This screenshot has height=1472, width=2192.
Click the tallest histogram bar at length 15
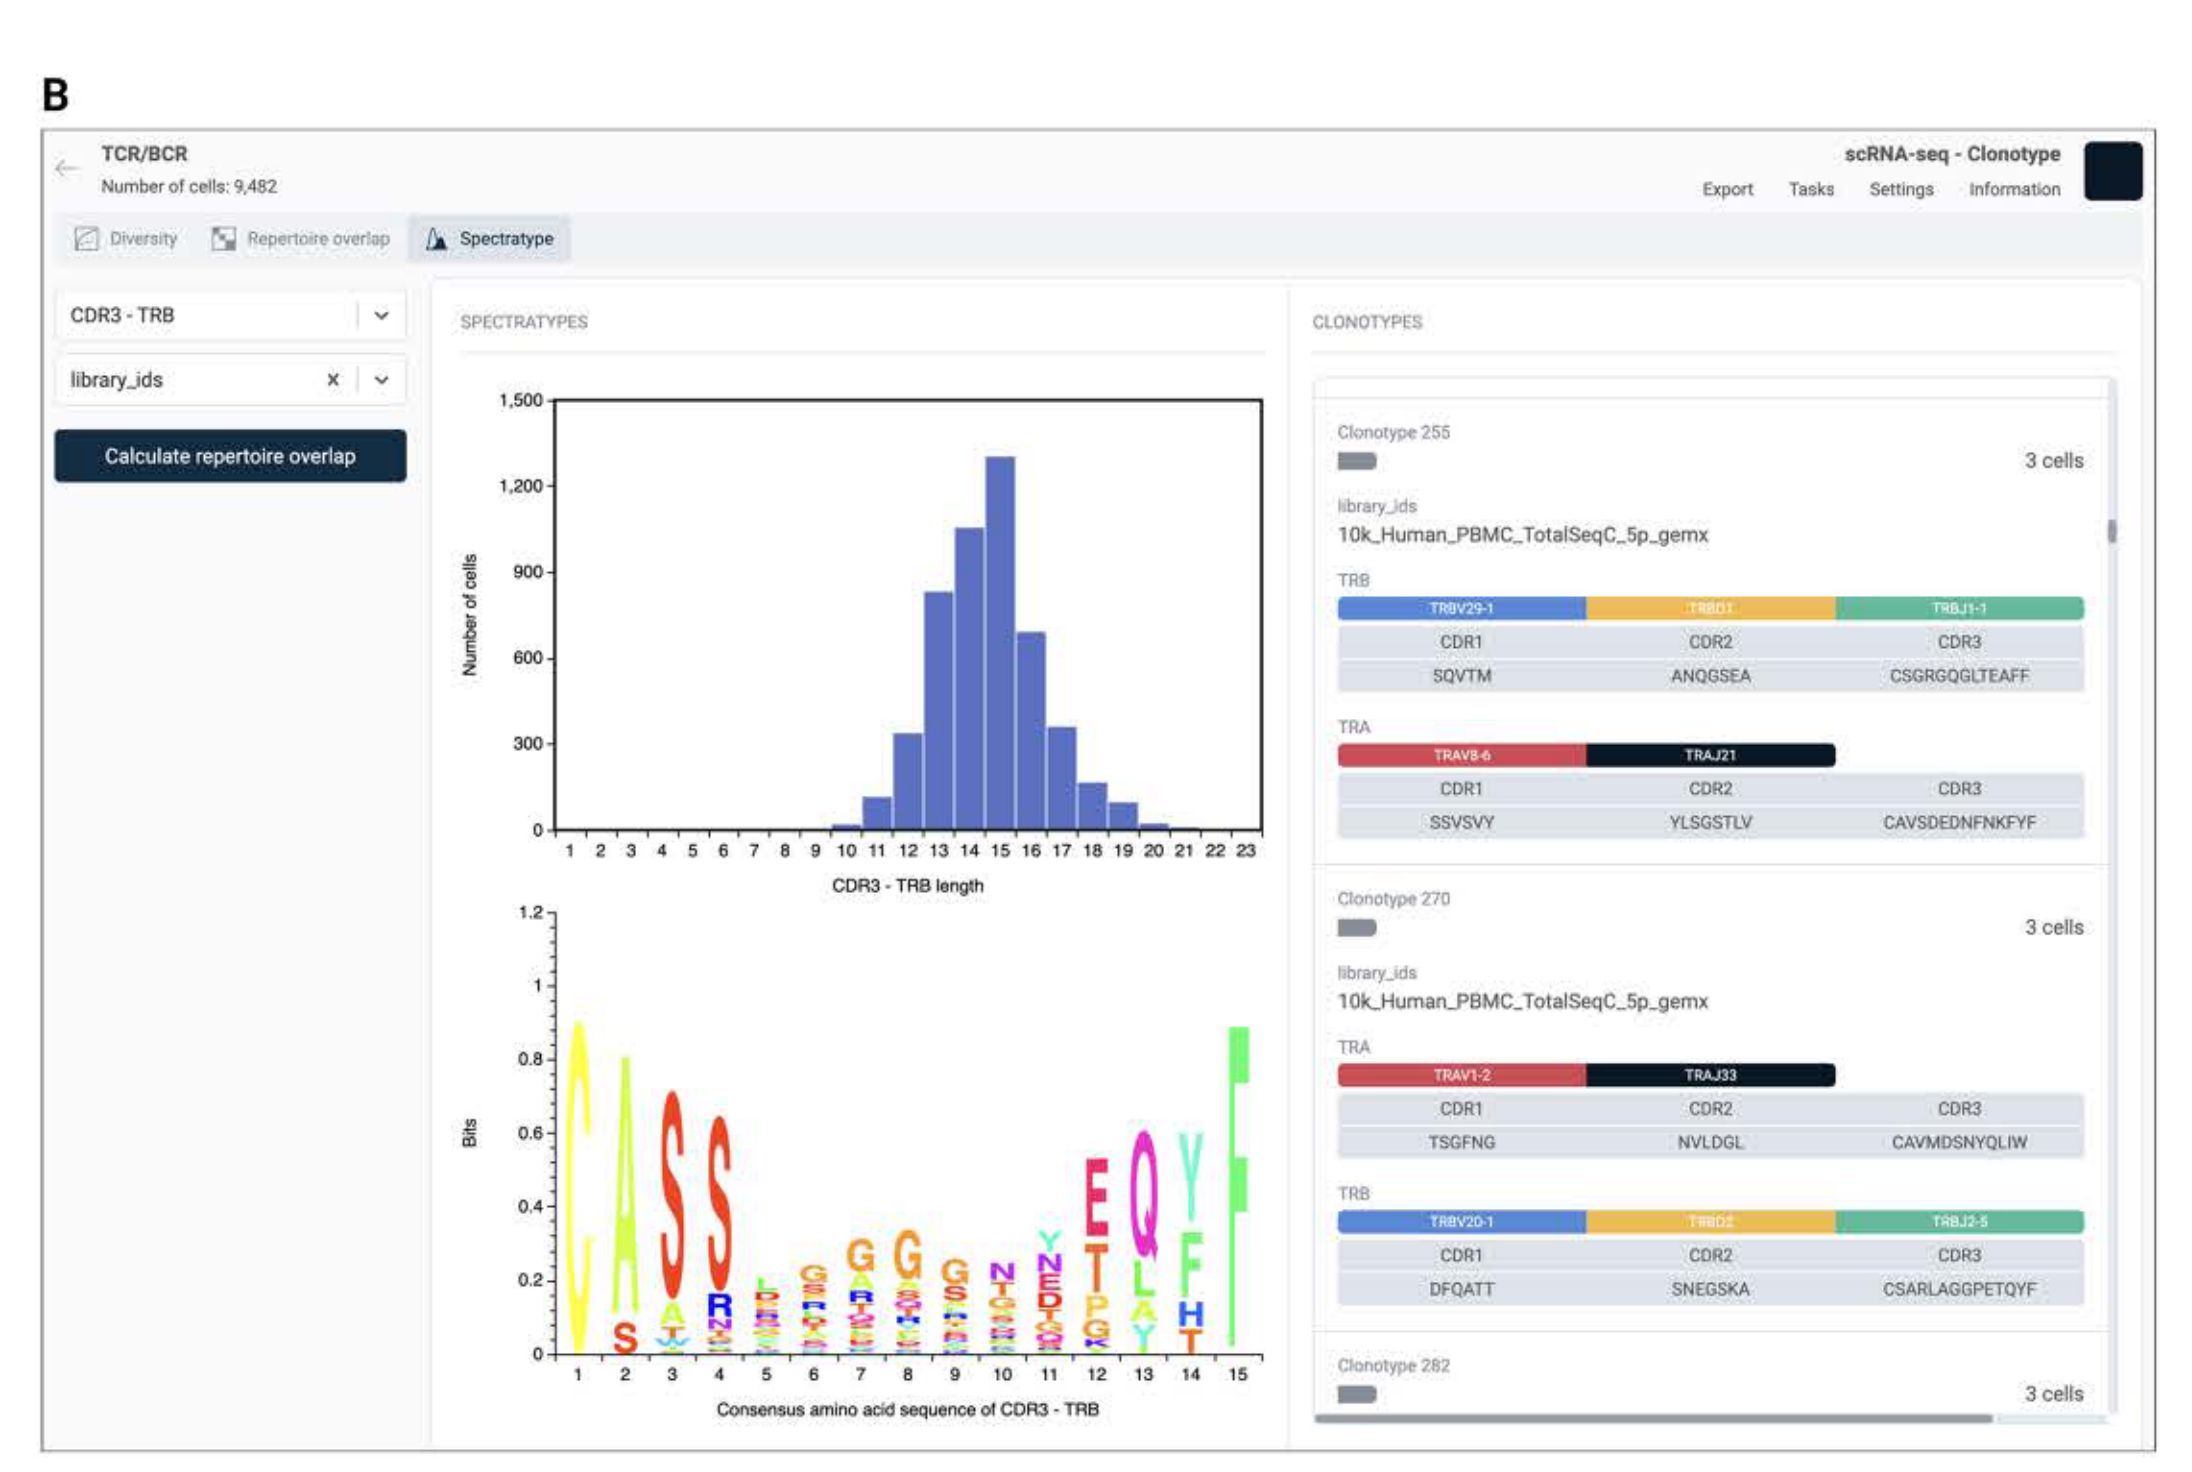click(x=999, y=640)
